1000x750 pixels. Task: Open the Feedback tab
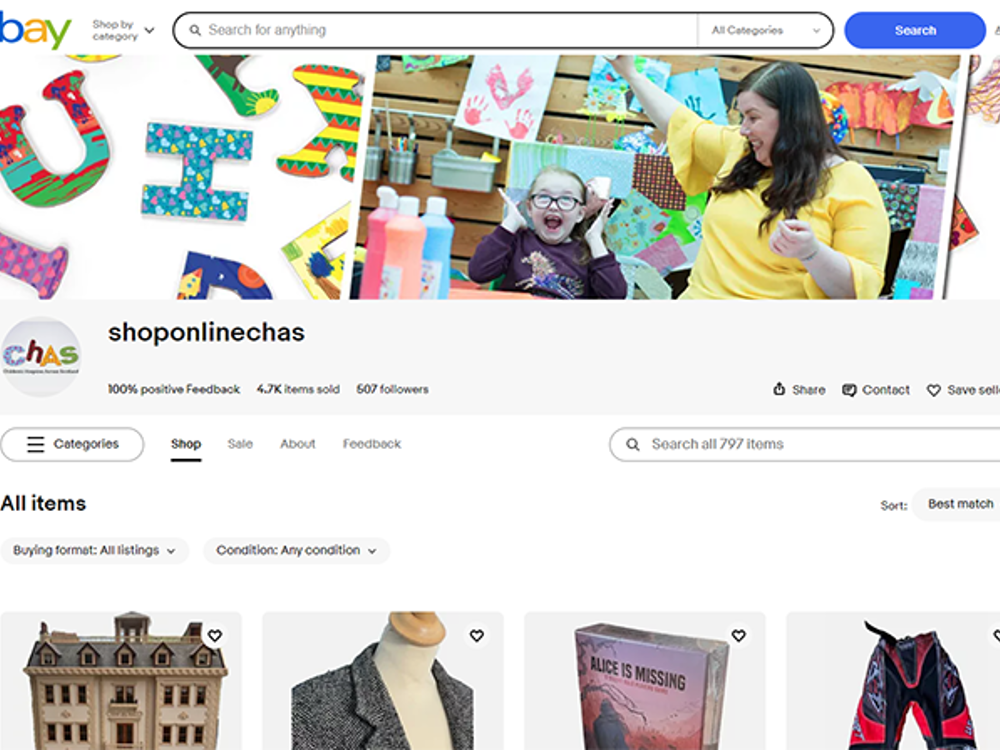[372, 444]
